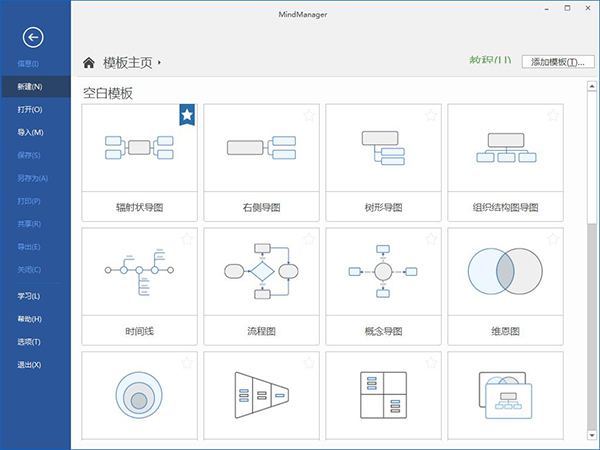Click the back arrow circle icon

[x=33, y=37]
